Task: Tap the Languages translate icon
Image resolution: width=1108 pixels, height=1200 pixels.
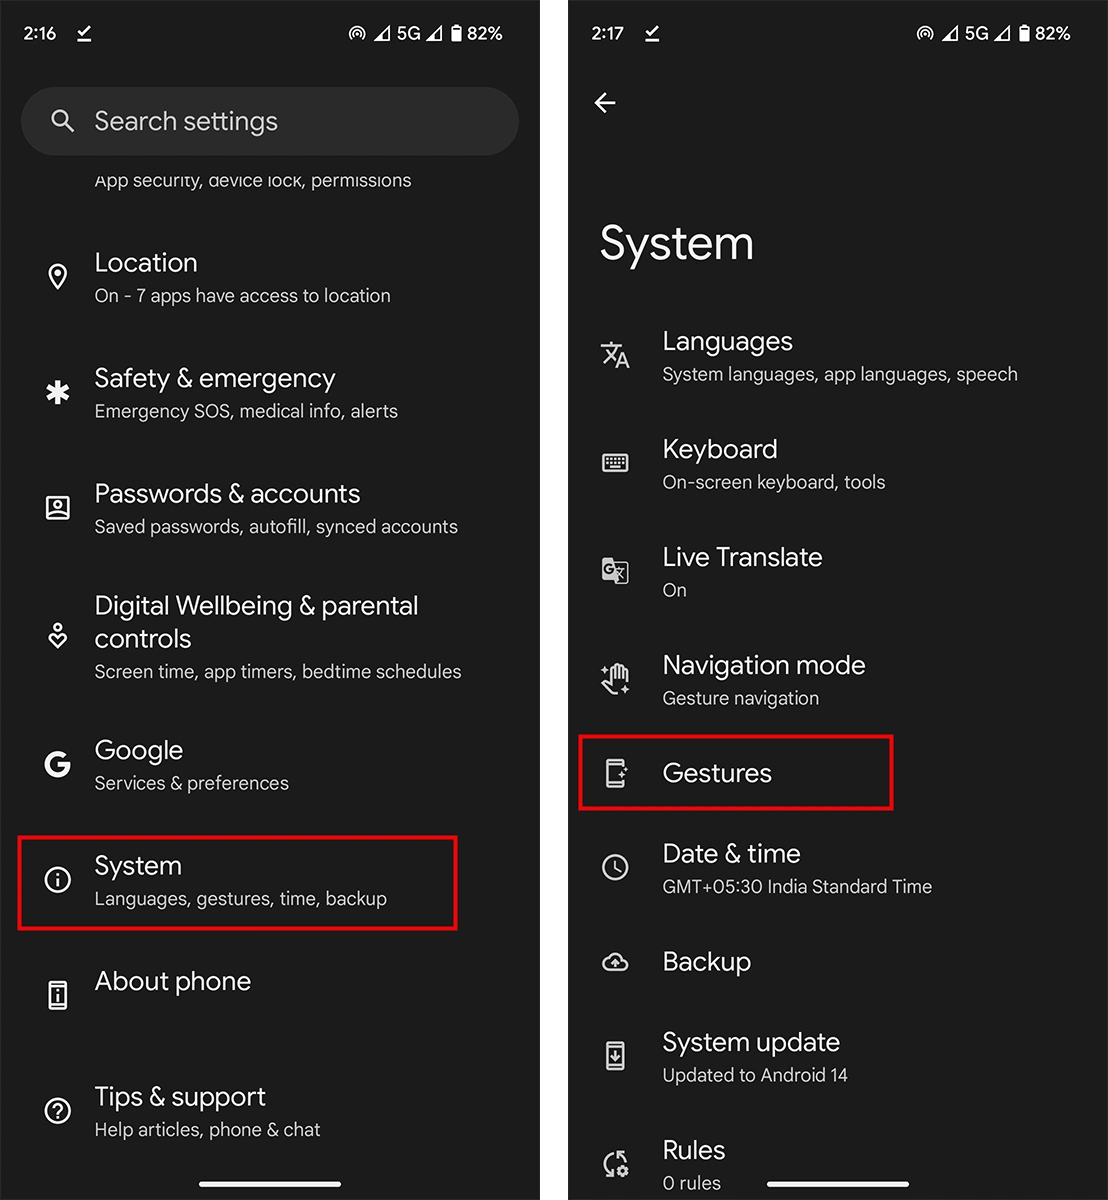Action: 615,355
